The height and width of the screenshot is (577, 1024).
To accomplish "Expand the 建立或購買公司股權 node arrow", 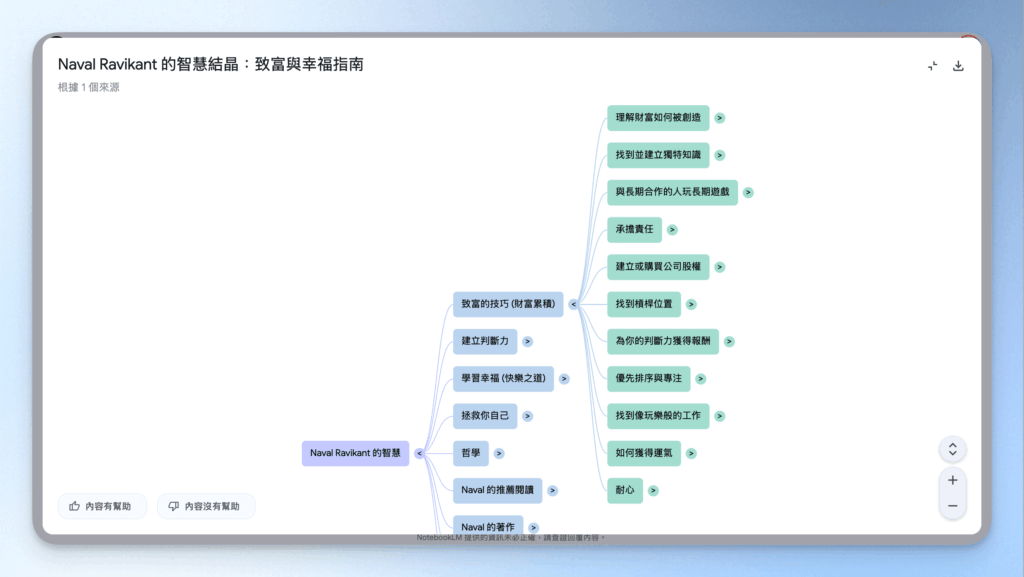I will 720,267.
